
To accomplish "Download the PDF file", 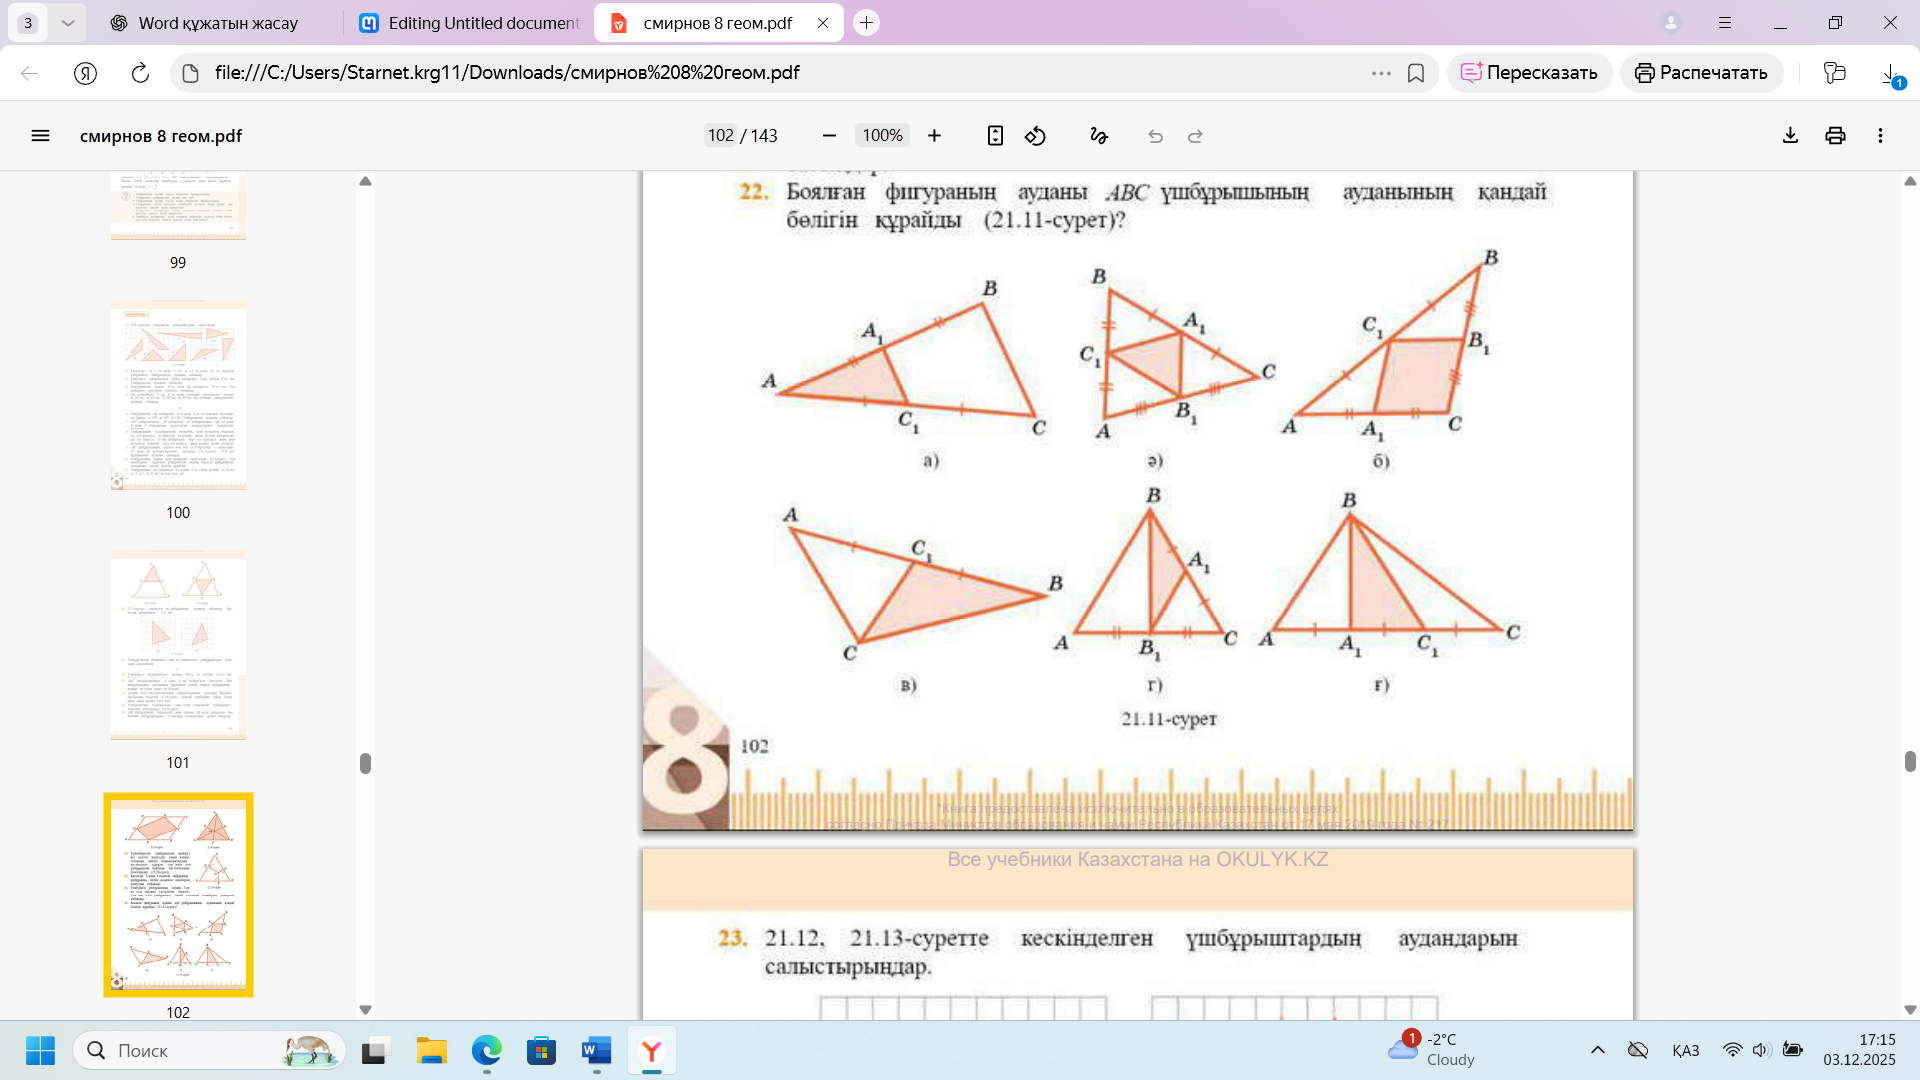I will click(1790, 136).
